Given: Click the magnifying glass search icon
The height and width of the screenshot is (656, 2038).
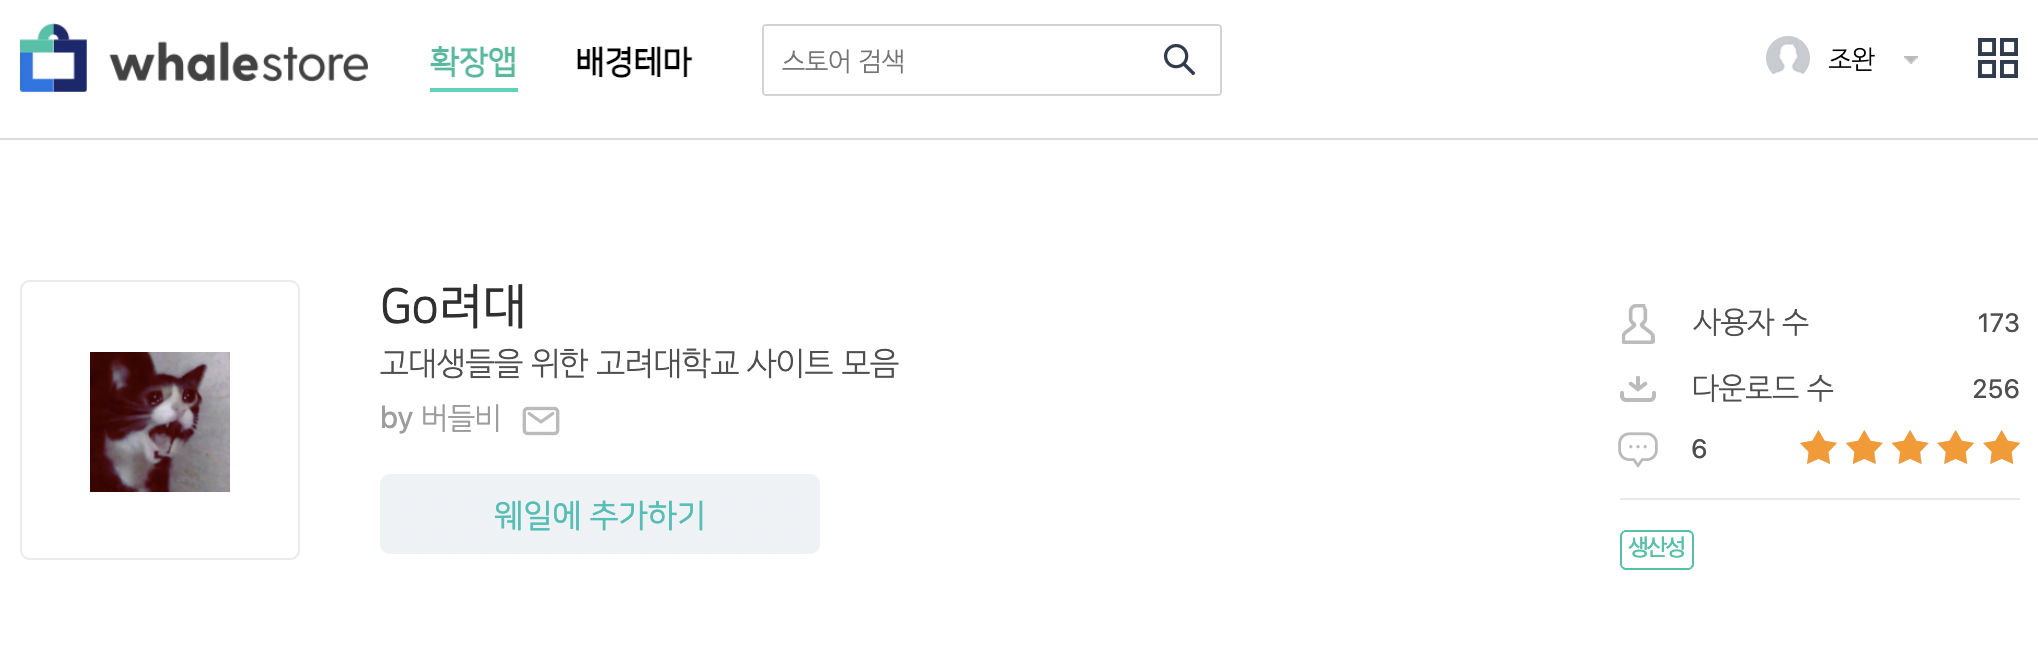Looking at the screenshot, I should [1179, 60].
